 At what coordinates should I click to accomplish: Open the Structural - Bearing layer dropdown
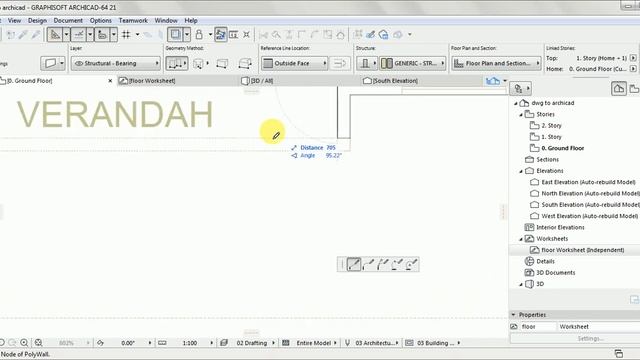click(x=116, y=63)
